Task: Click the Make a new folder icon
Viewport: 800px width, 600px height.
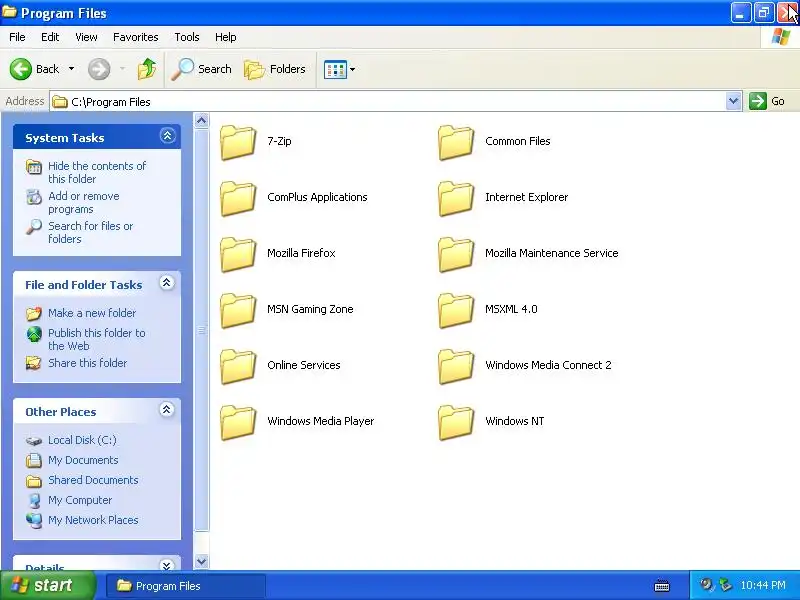Action: coord(34,313)
